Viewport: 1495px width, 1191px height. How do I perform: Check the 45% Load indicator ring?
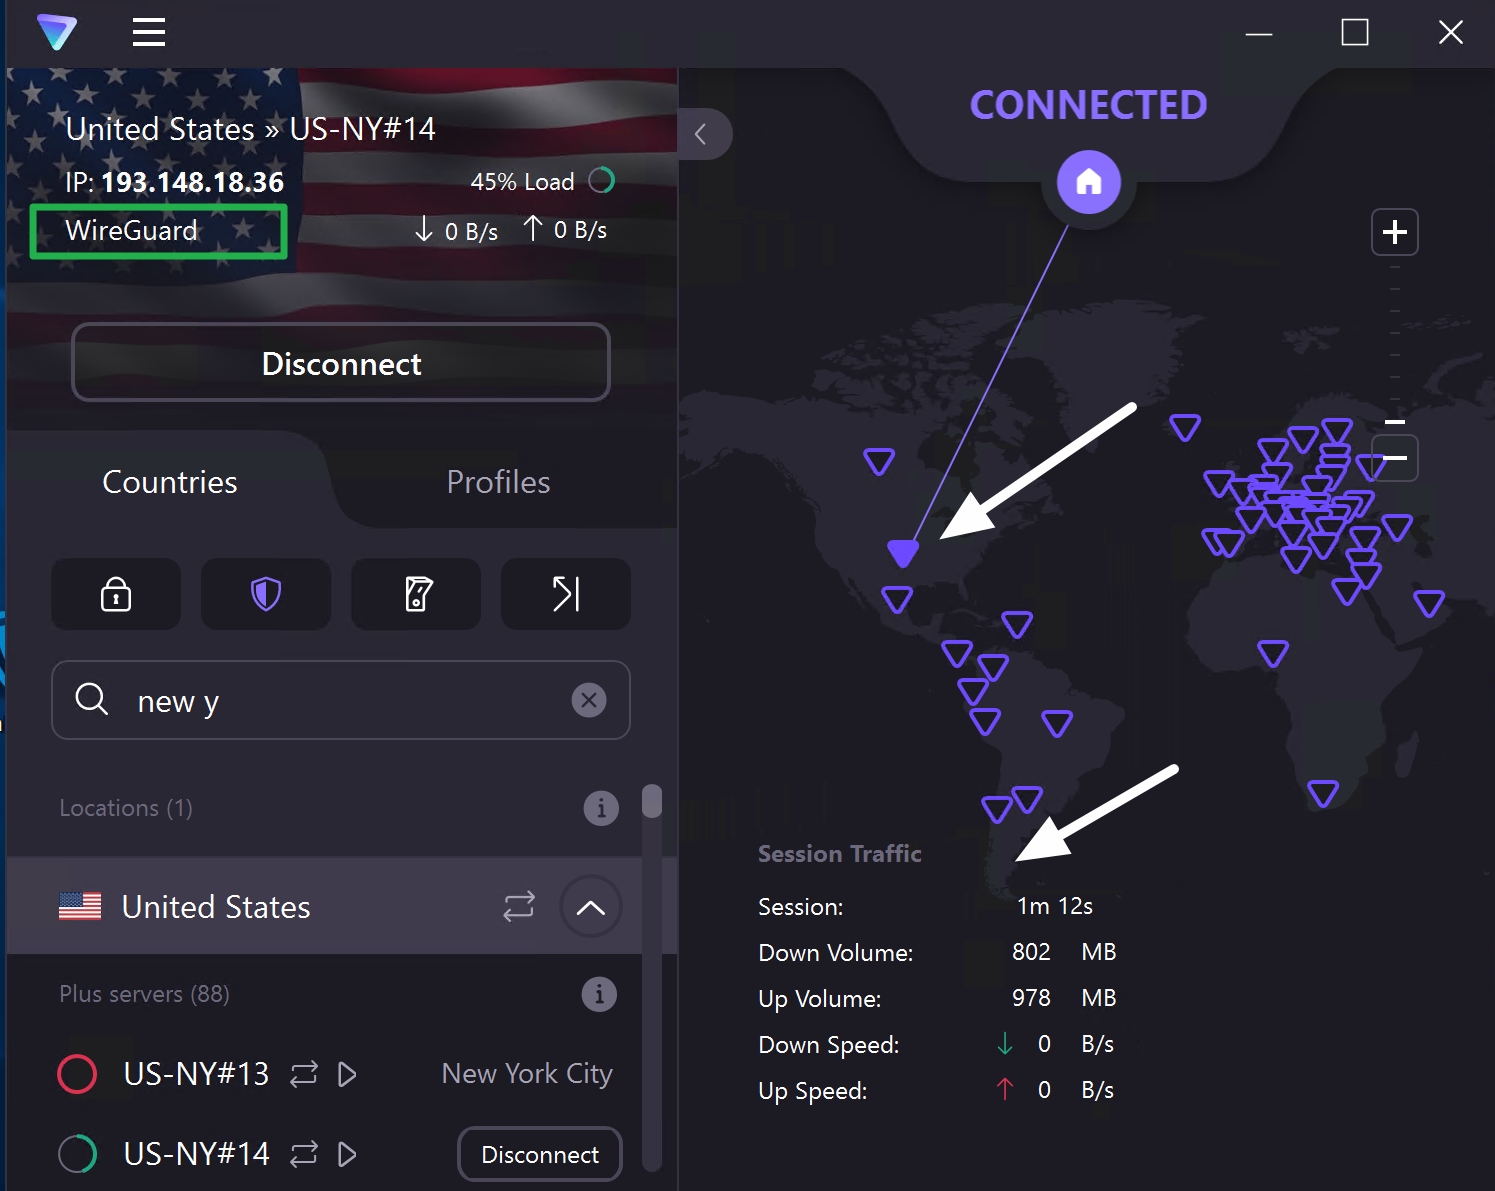point(601,181)
